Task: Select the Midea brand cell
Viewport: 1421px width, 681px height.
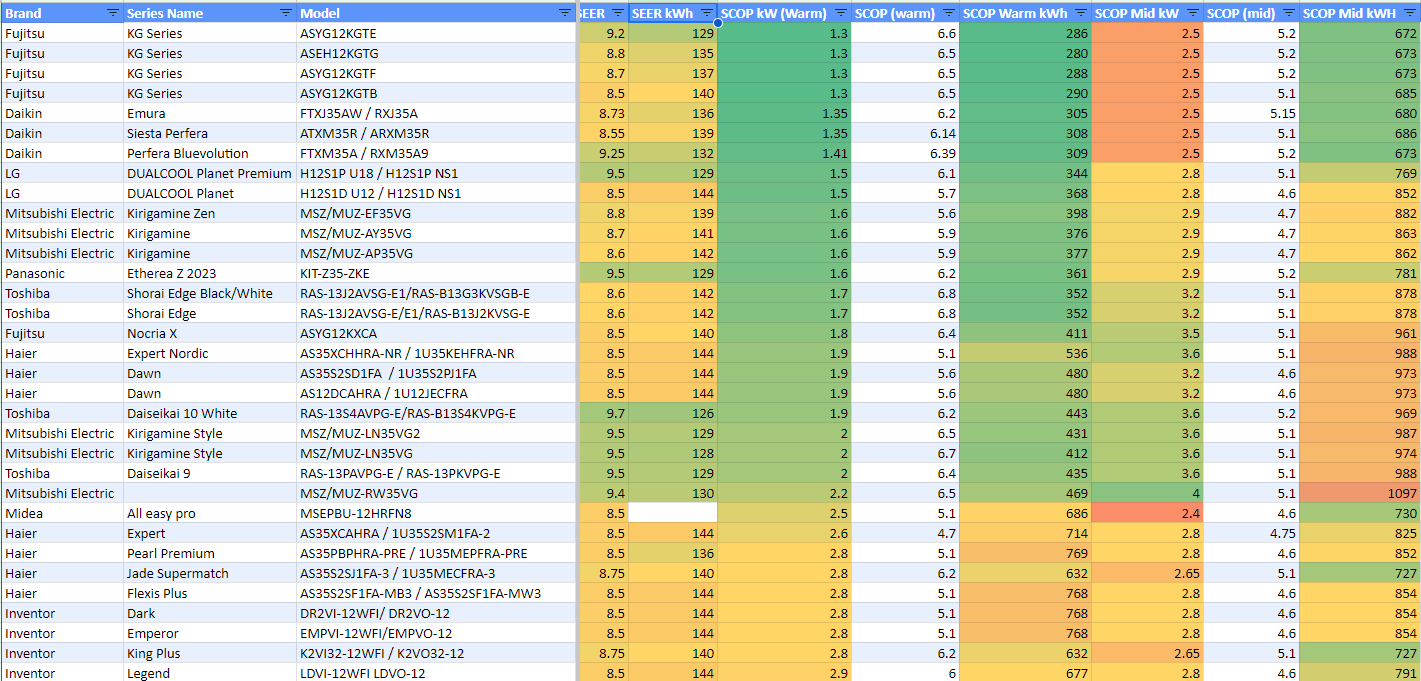Action: pyautogui.click(x=62, y=513)
